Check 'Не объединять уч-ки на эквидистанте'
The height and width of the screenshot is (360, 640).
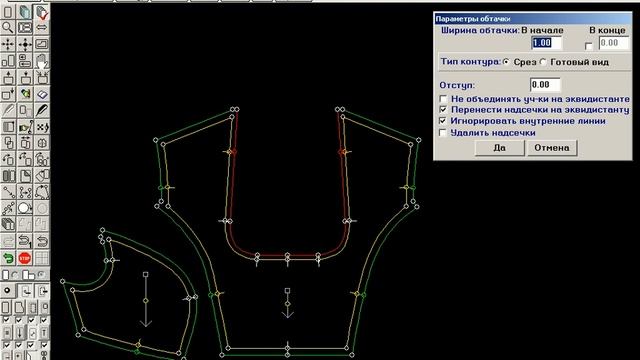point(443,99)
